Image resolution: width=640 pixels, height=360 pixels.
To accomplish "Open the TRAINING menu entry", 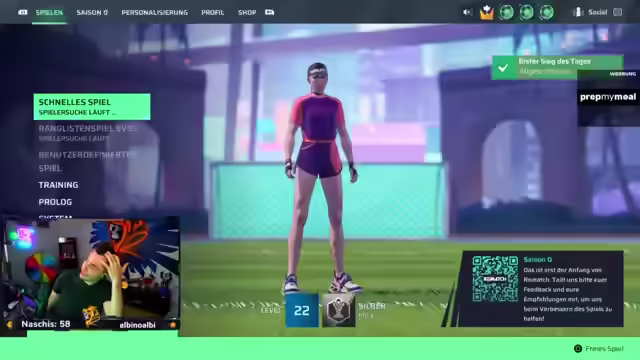I will pyautogui.click(x=58, y=185).
